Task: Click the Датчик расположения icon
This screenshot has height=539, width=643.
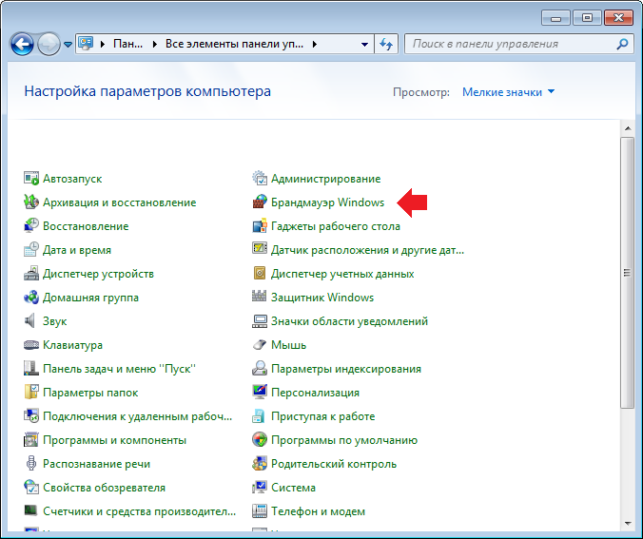Action: 259,249
